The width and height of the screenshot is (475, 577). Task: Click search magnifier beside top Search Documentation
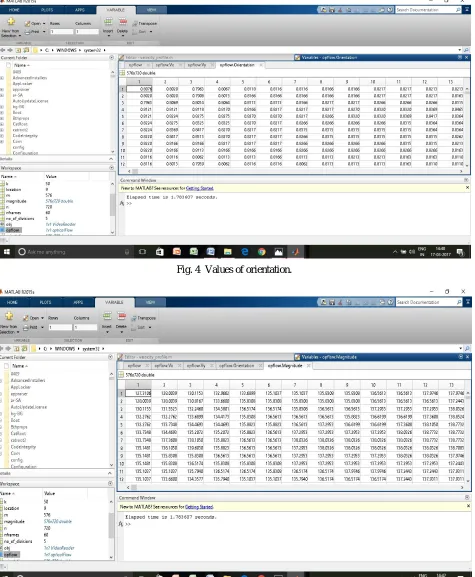coord(458,10)
